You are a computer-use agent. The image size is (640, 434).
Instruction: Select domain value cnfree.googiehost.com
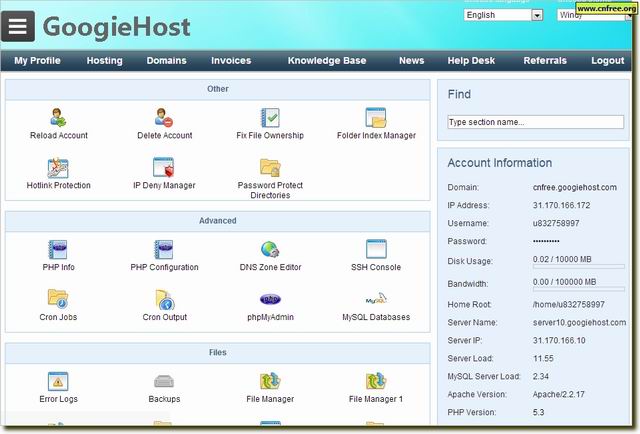coord(575,187)
